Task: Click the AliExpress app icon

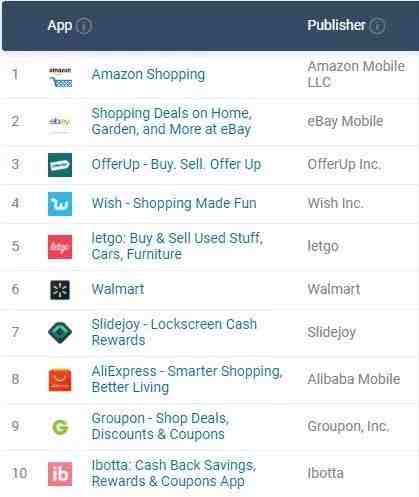Action: click(60, 380)
